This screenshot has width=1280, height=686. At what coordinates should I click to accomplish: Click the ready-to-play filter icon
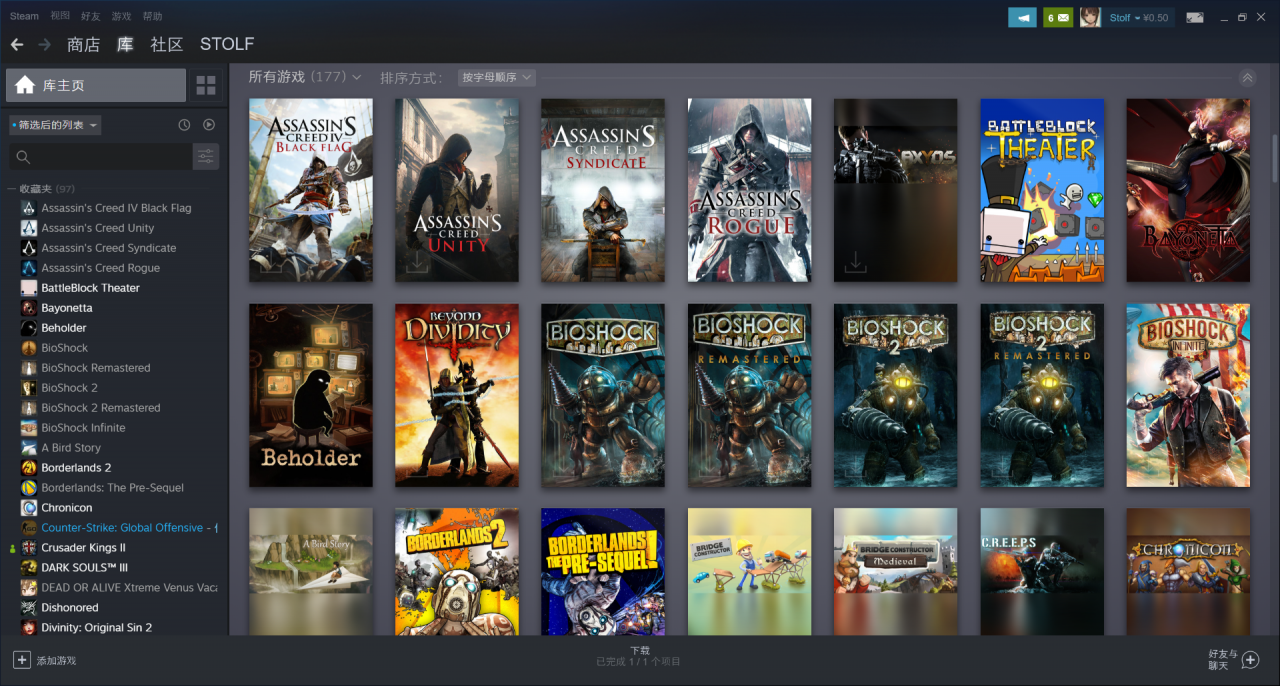(x=209, y=125)
